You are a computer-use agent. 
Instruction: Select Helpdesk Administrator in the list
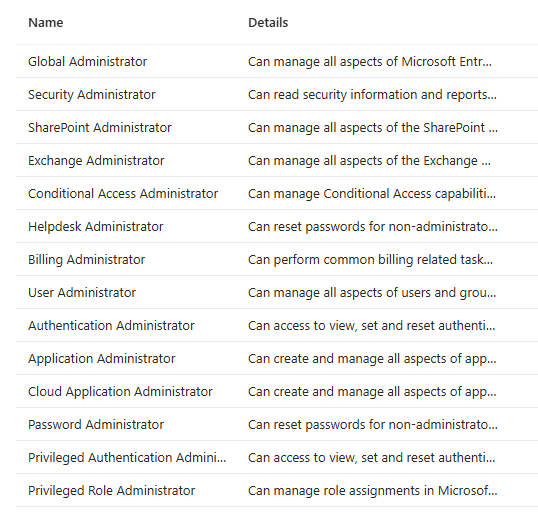pos(96,226)
